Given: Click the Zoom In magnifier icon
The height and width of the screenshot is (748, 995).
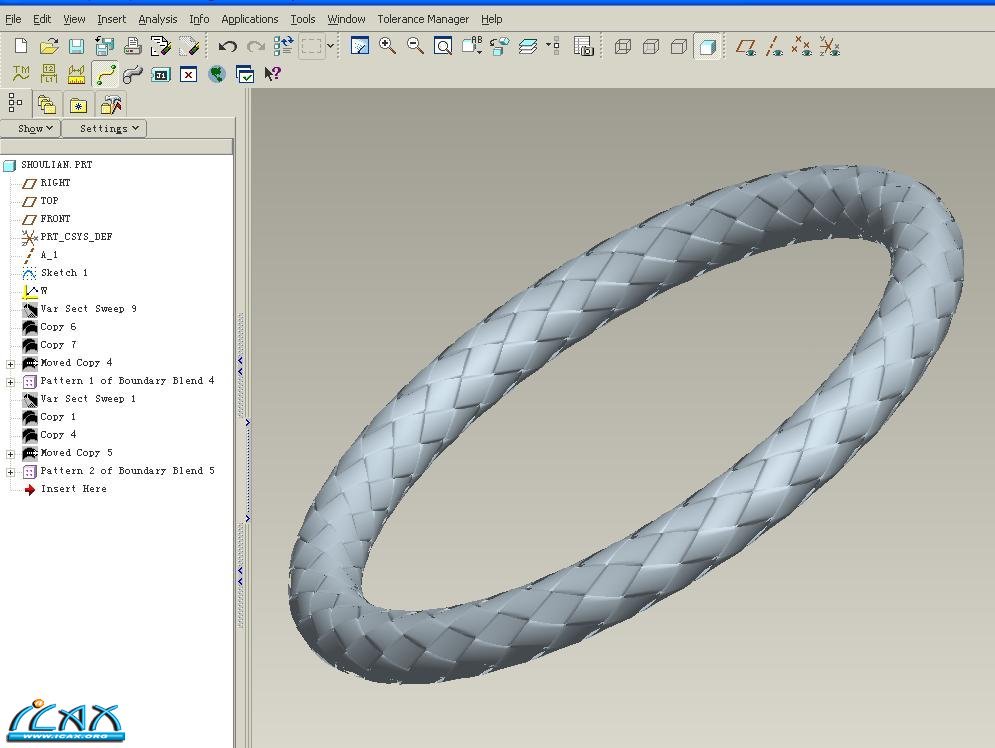Looking at the screenshot, I should tap(387, 46).
